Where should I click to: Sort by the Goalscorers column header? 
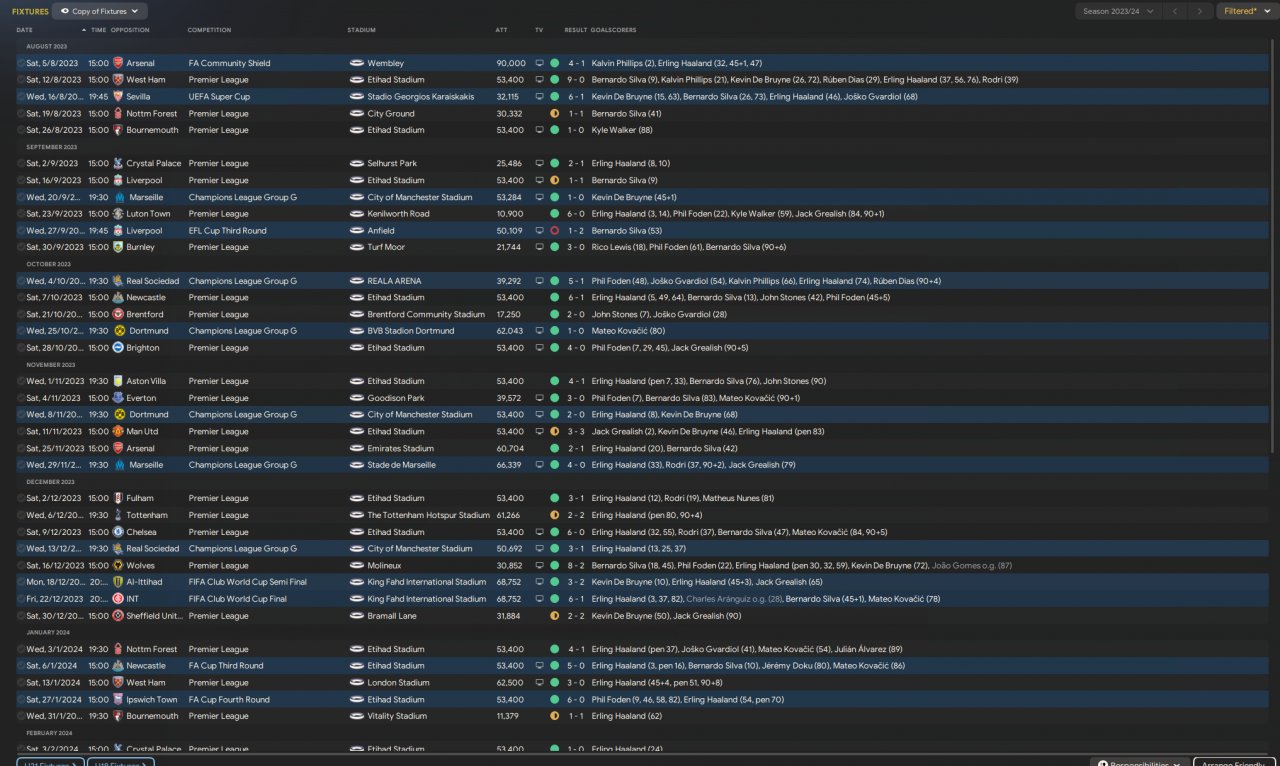coord(614,30)
